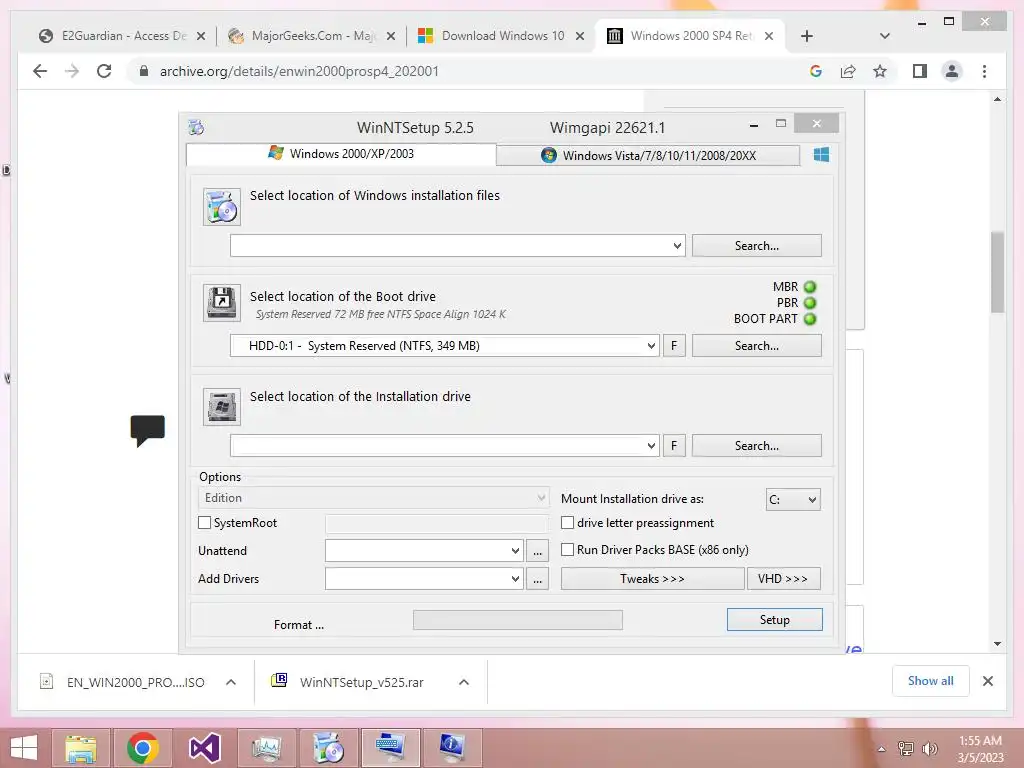Browse for Add Drivers with ... button

pyautogui.click(x=537, y=579)
